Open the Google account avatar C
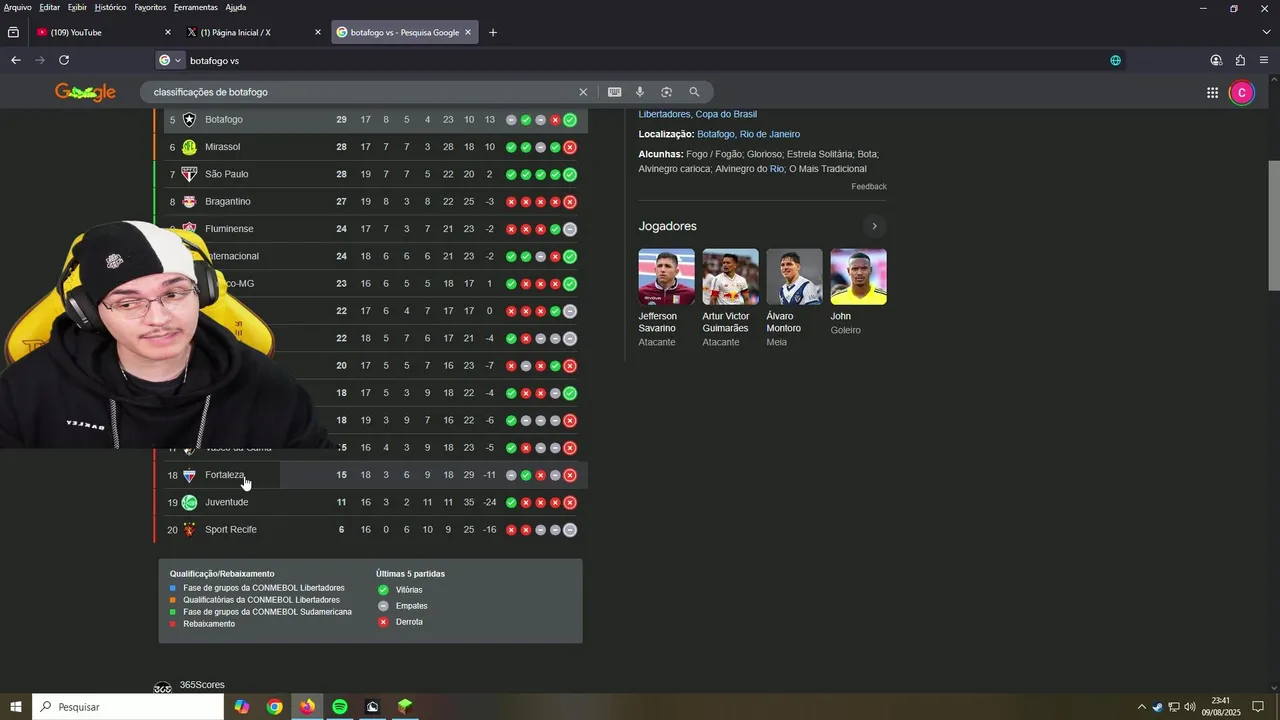The height and width of the screenshot is (720, 1280). click(1241, 93)
